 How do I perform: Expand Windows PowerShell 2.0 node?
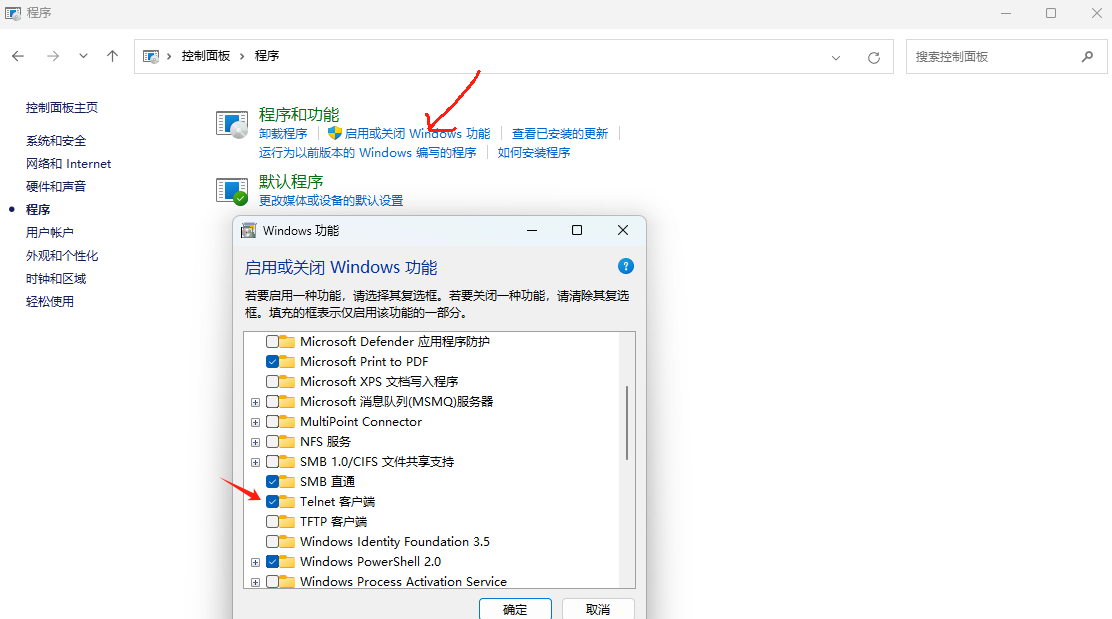pos(255,562)
